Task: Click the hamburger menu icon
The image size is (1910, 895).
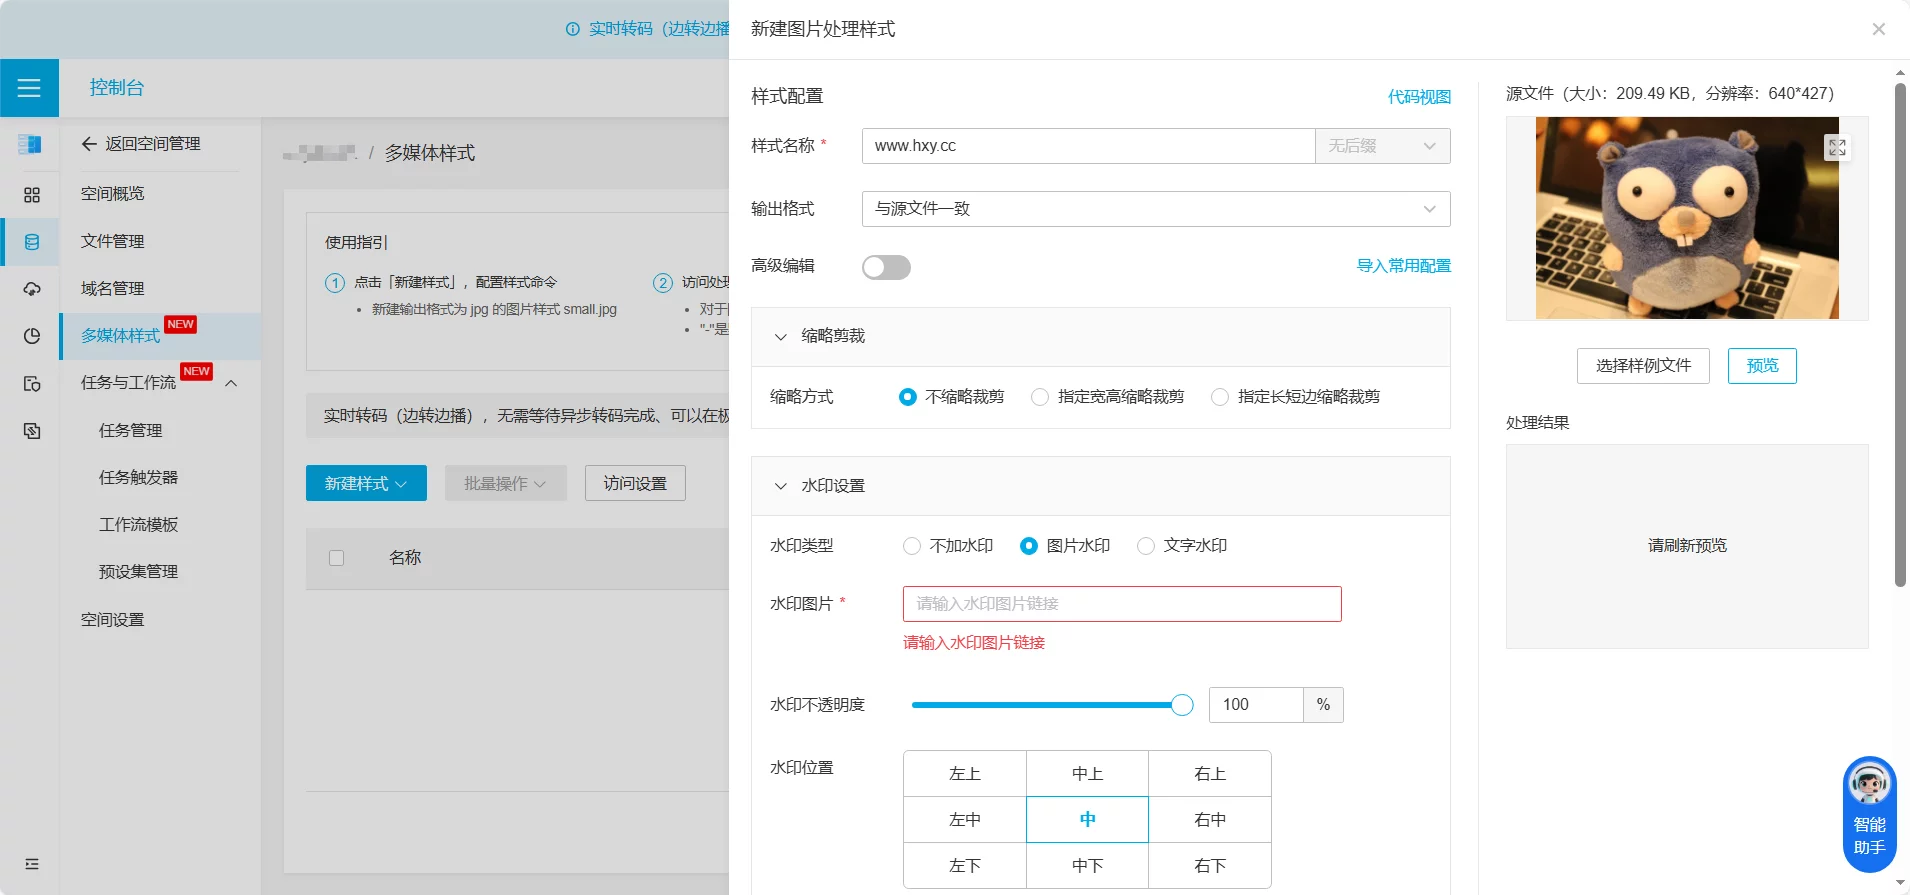Action: [29, 88]
